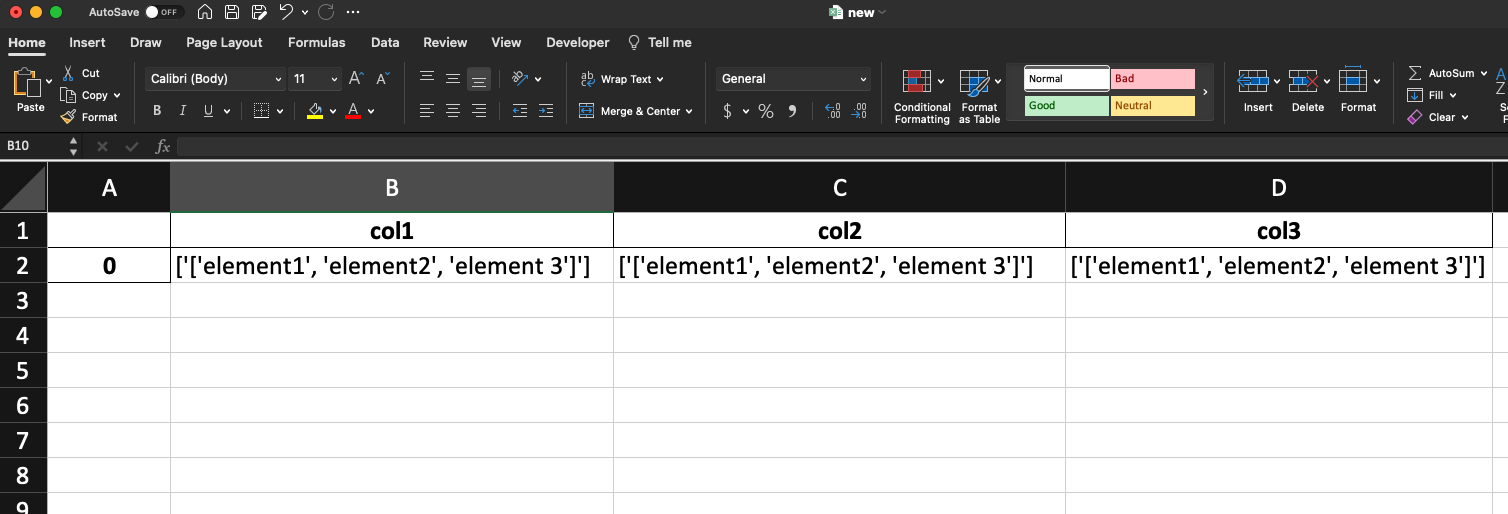
Task: Click the Increase Decimal icon
Action: pos(832,111)
